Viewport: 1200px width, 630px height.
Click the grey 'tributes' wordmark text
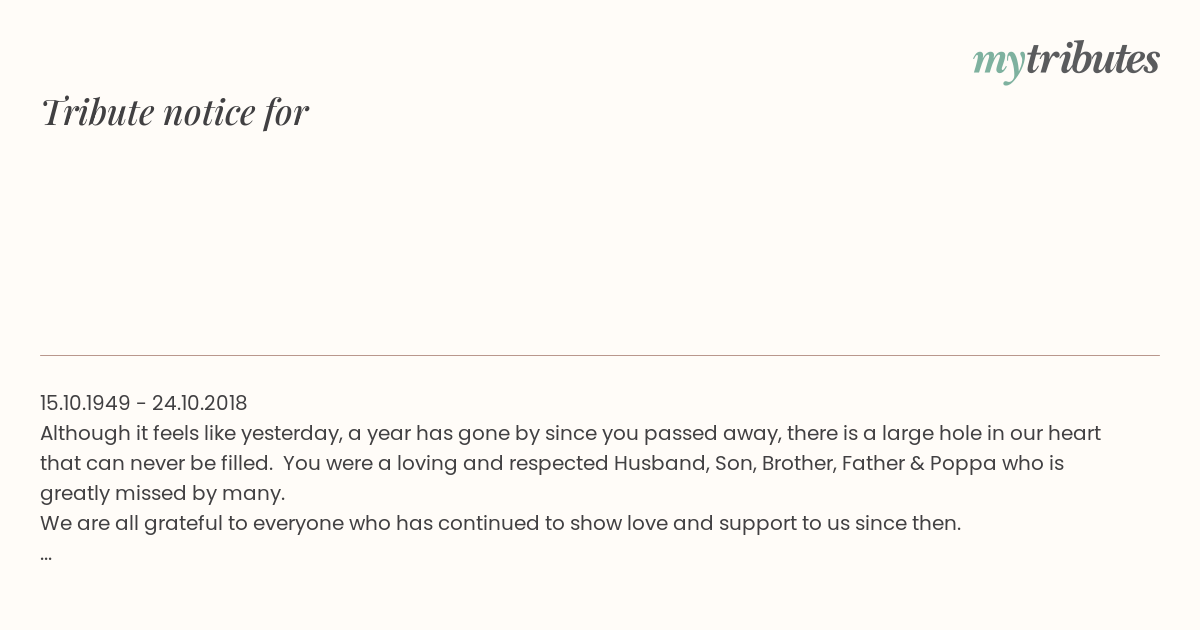coord(1092,59)
